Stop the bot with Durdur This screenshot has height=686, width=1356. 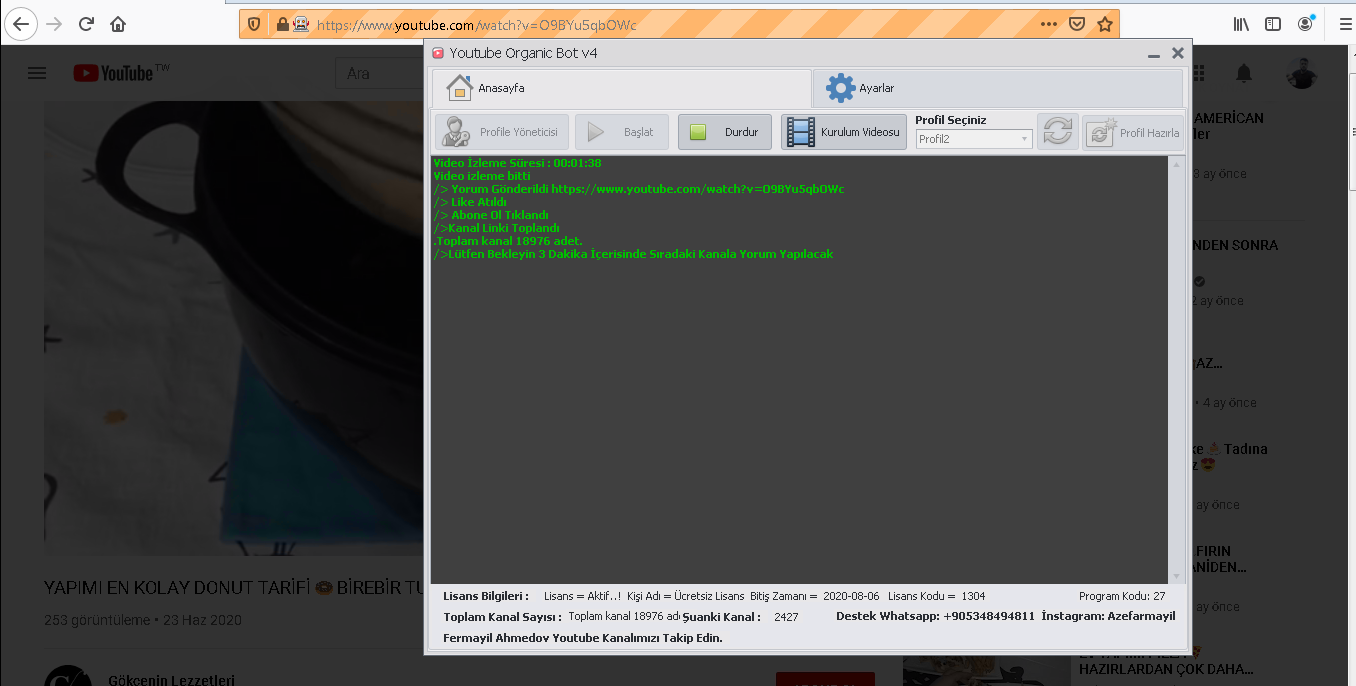tap(725, 132)
